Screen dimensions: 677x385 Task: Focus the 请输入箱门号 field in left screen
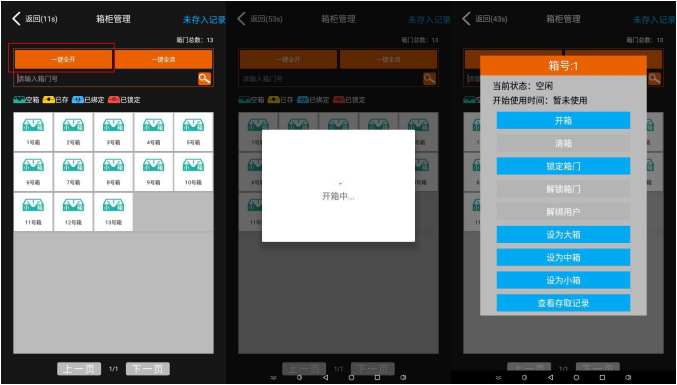[x=106, y=79]
